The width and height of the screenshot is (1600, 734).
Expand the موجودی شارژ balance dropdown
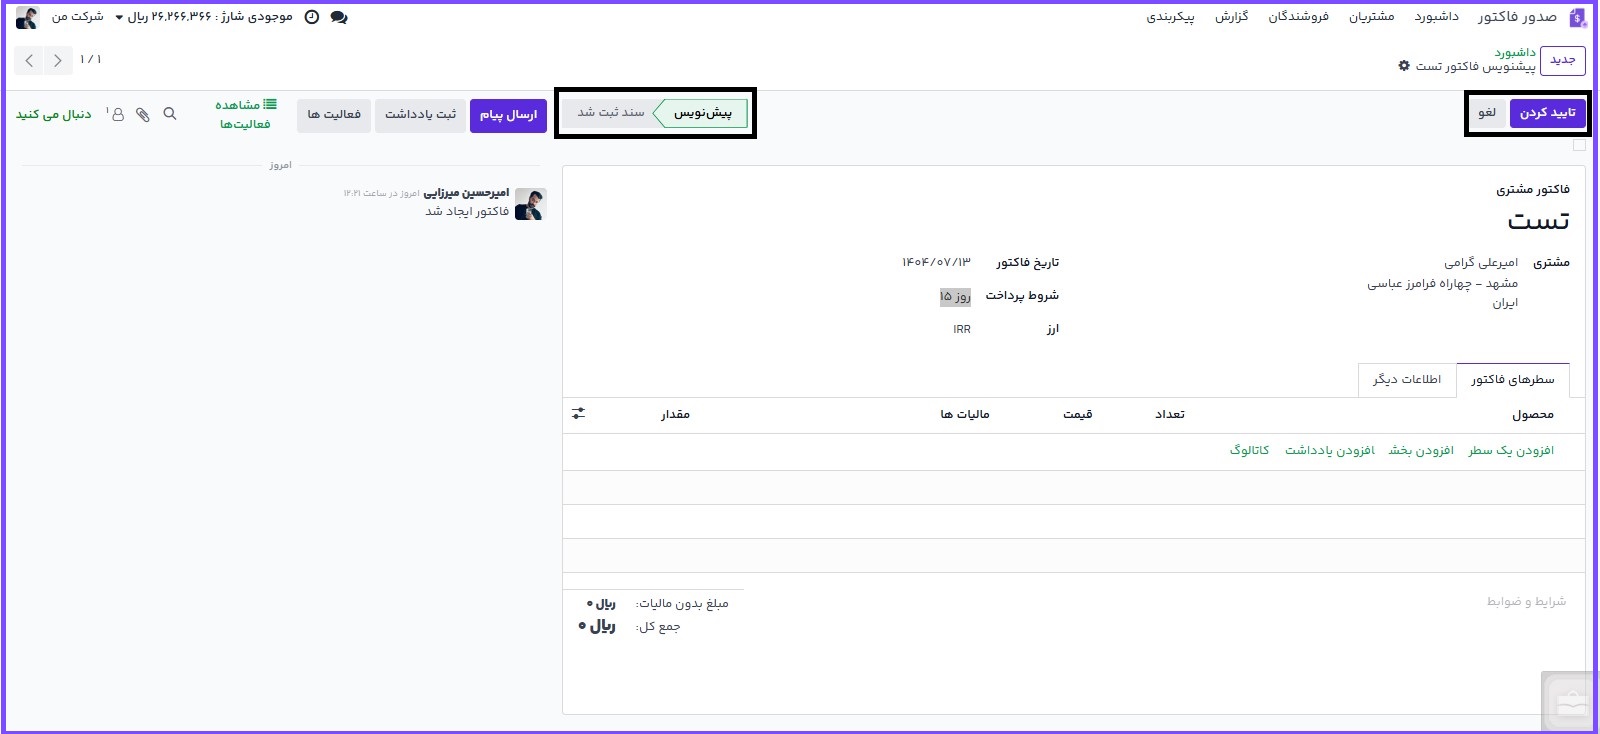tap(120, 17)
